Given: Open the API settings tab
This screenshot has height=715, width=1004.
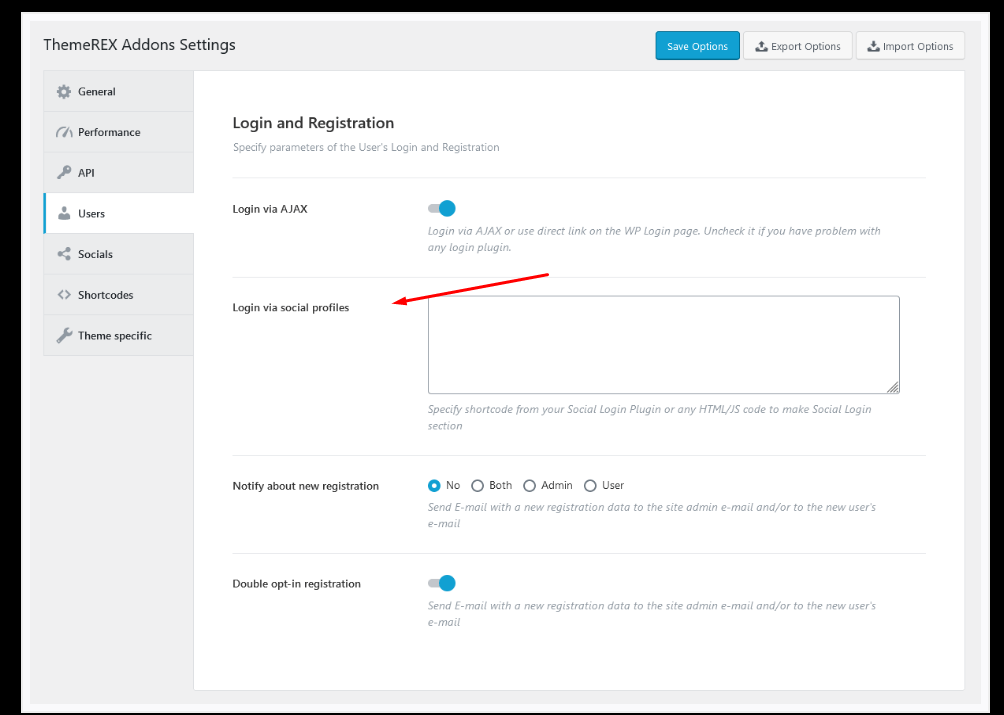Looking at the screenshot, I should 118,173.
